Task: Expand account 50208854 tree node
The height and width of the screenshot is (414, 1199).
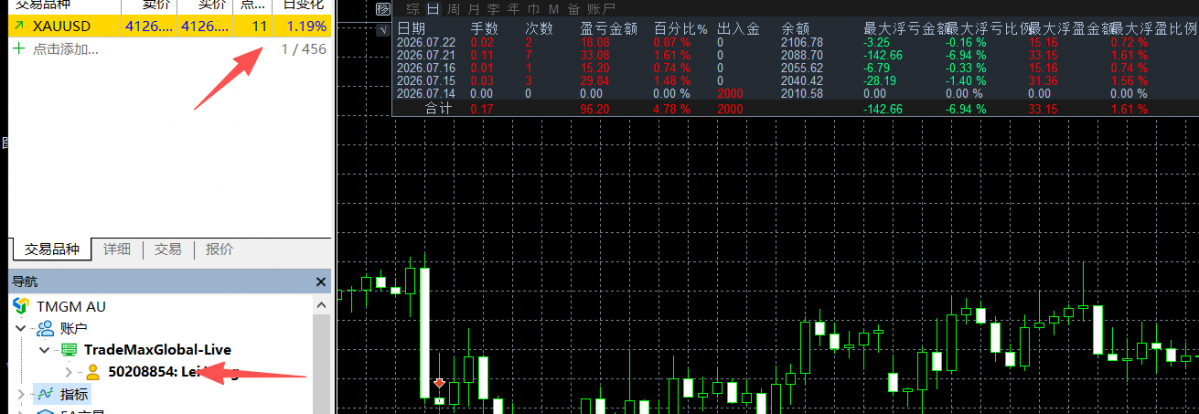Action: pyautogui.click(x=70, y=373)
